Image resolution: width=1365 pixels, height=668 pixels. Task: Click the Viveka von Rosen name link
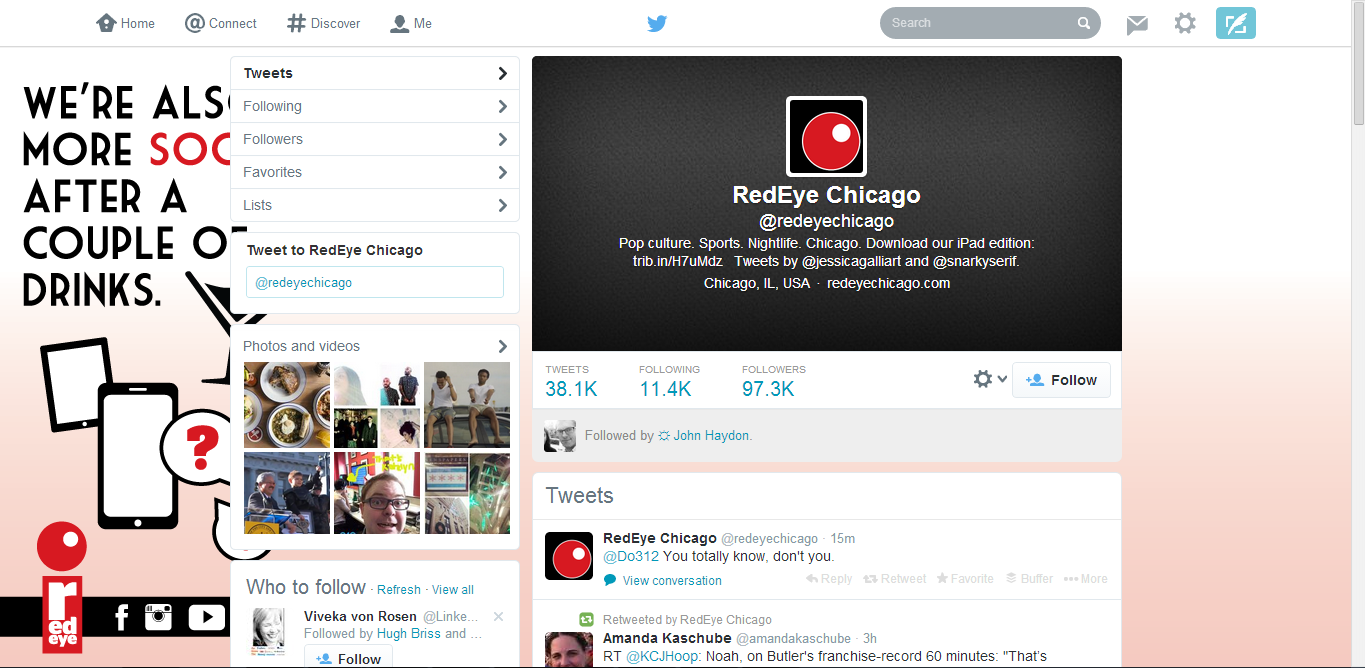click(360, 616)
